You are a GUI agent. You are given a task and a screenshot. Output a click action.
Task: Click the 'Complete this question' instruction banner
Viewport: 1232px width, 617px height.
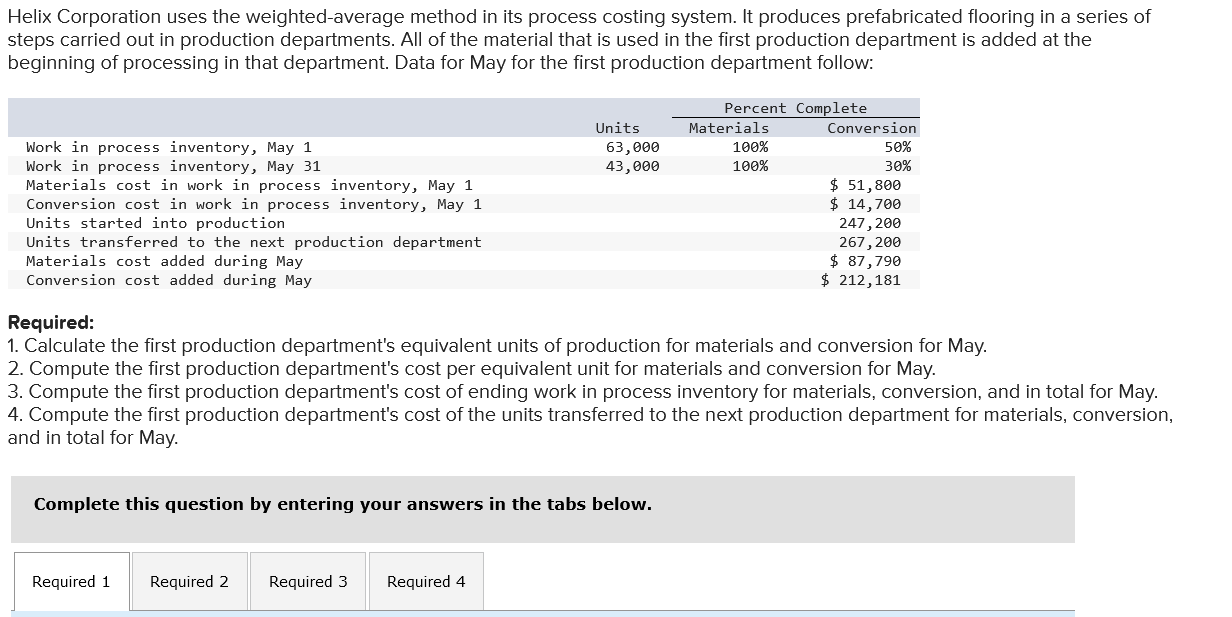click(342, 504)
